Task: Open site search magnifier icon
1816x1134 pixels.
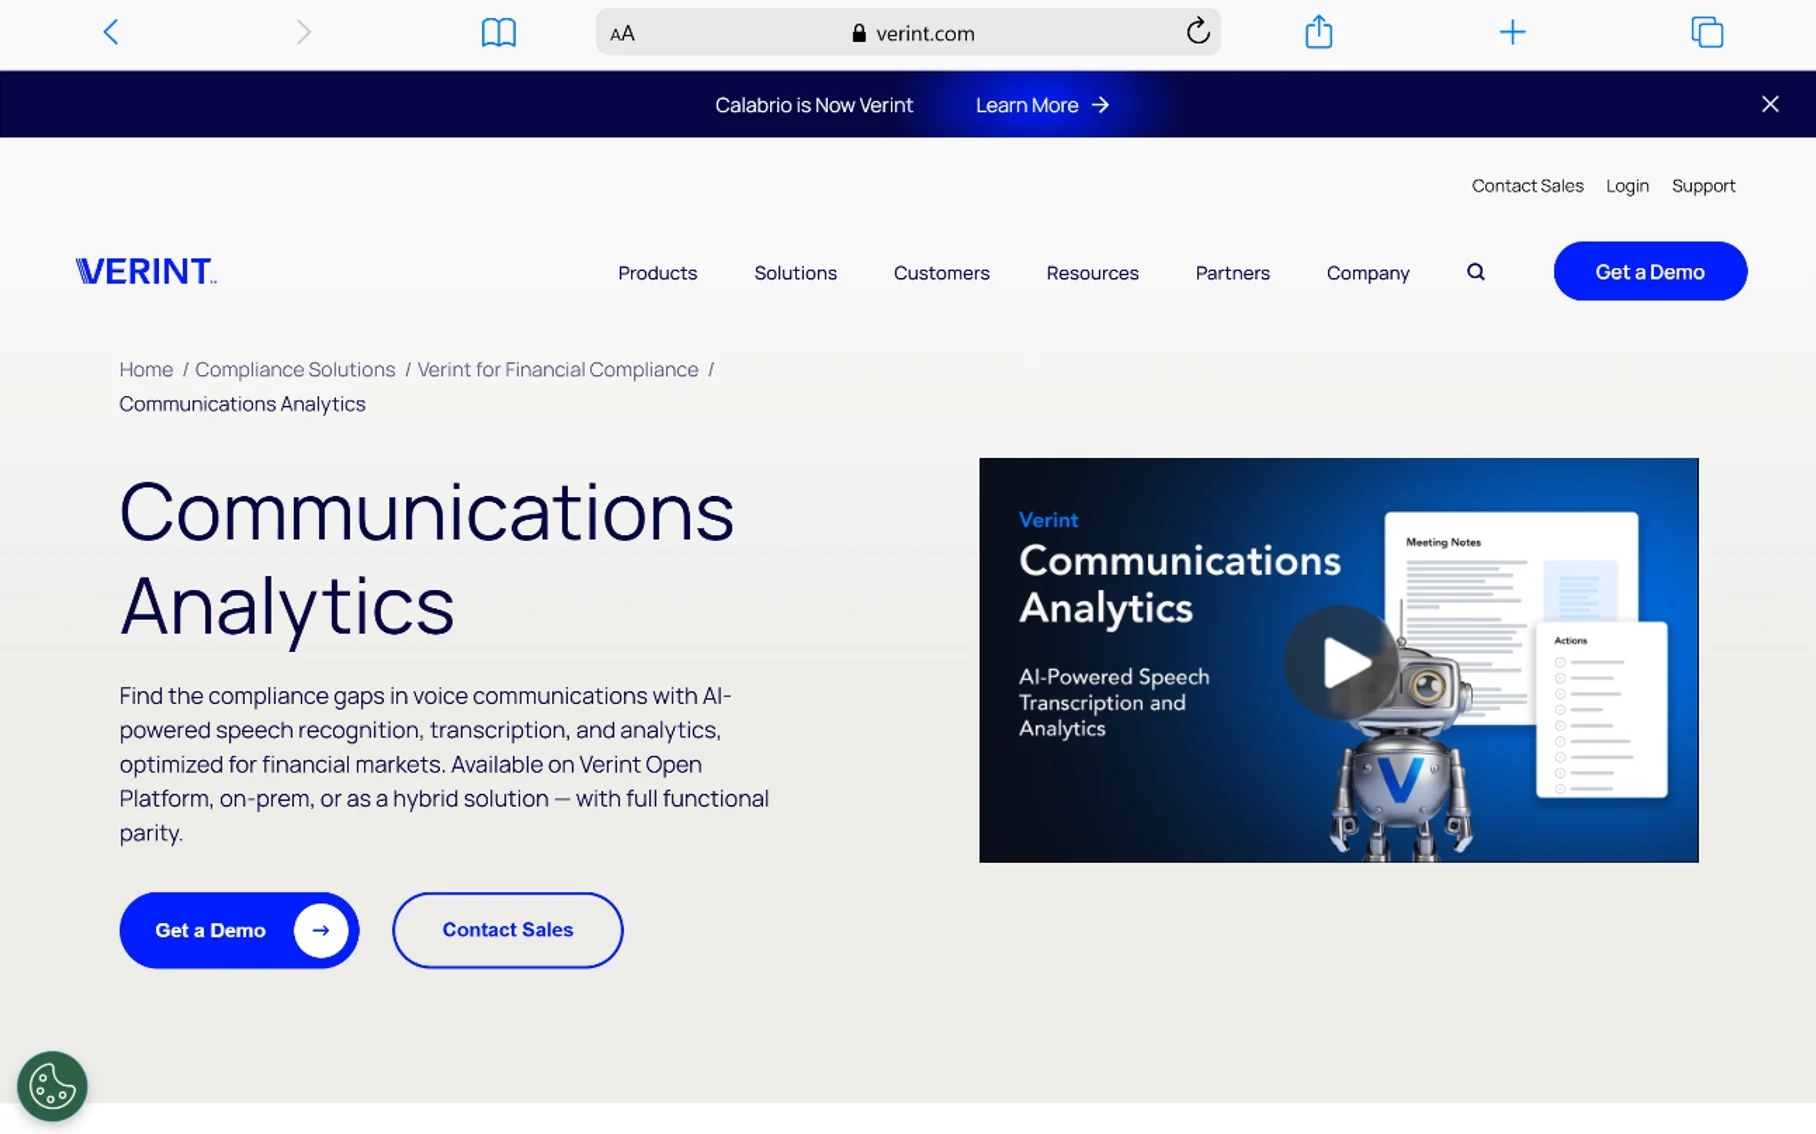Action: pyautogui.click(x=1476, y=272)
